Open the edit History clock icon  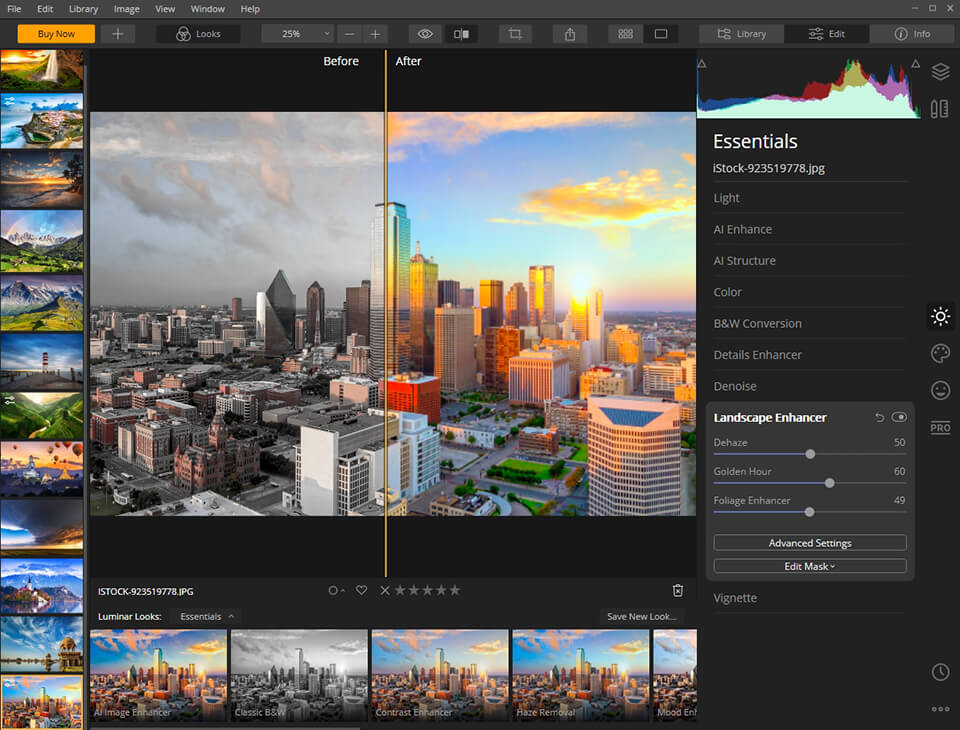coord(940,672)
